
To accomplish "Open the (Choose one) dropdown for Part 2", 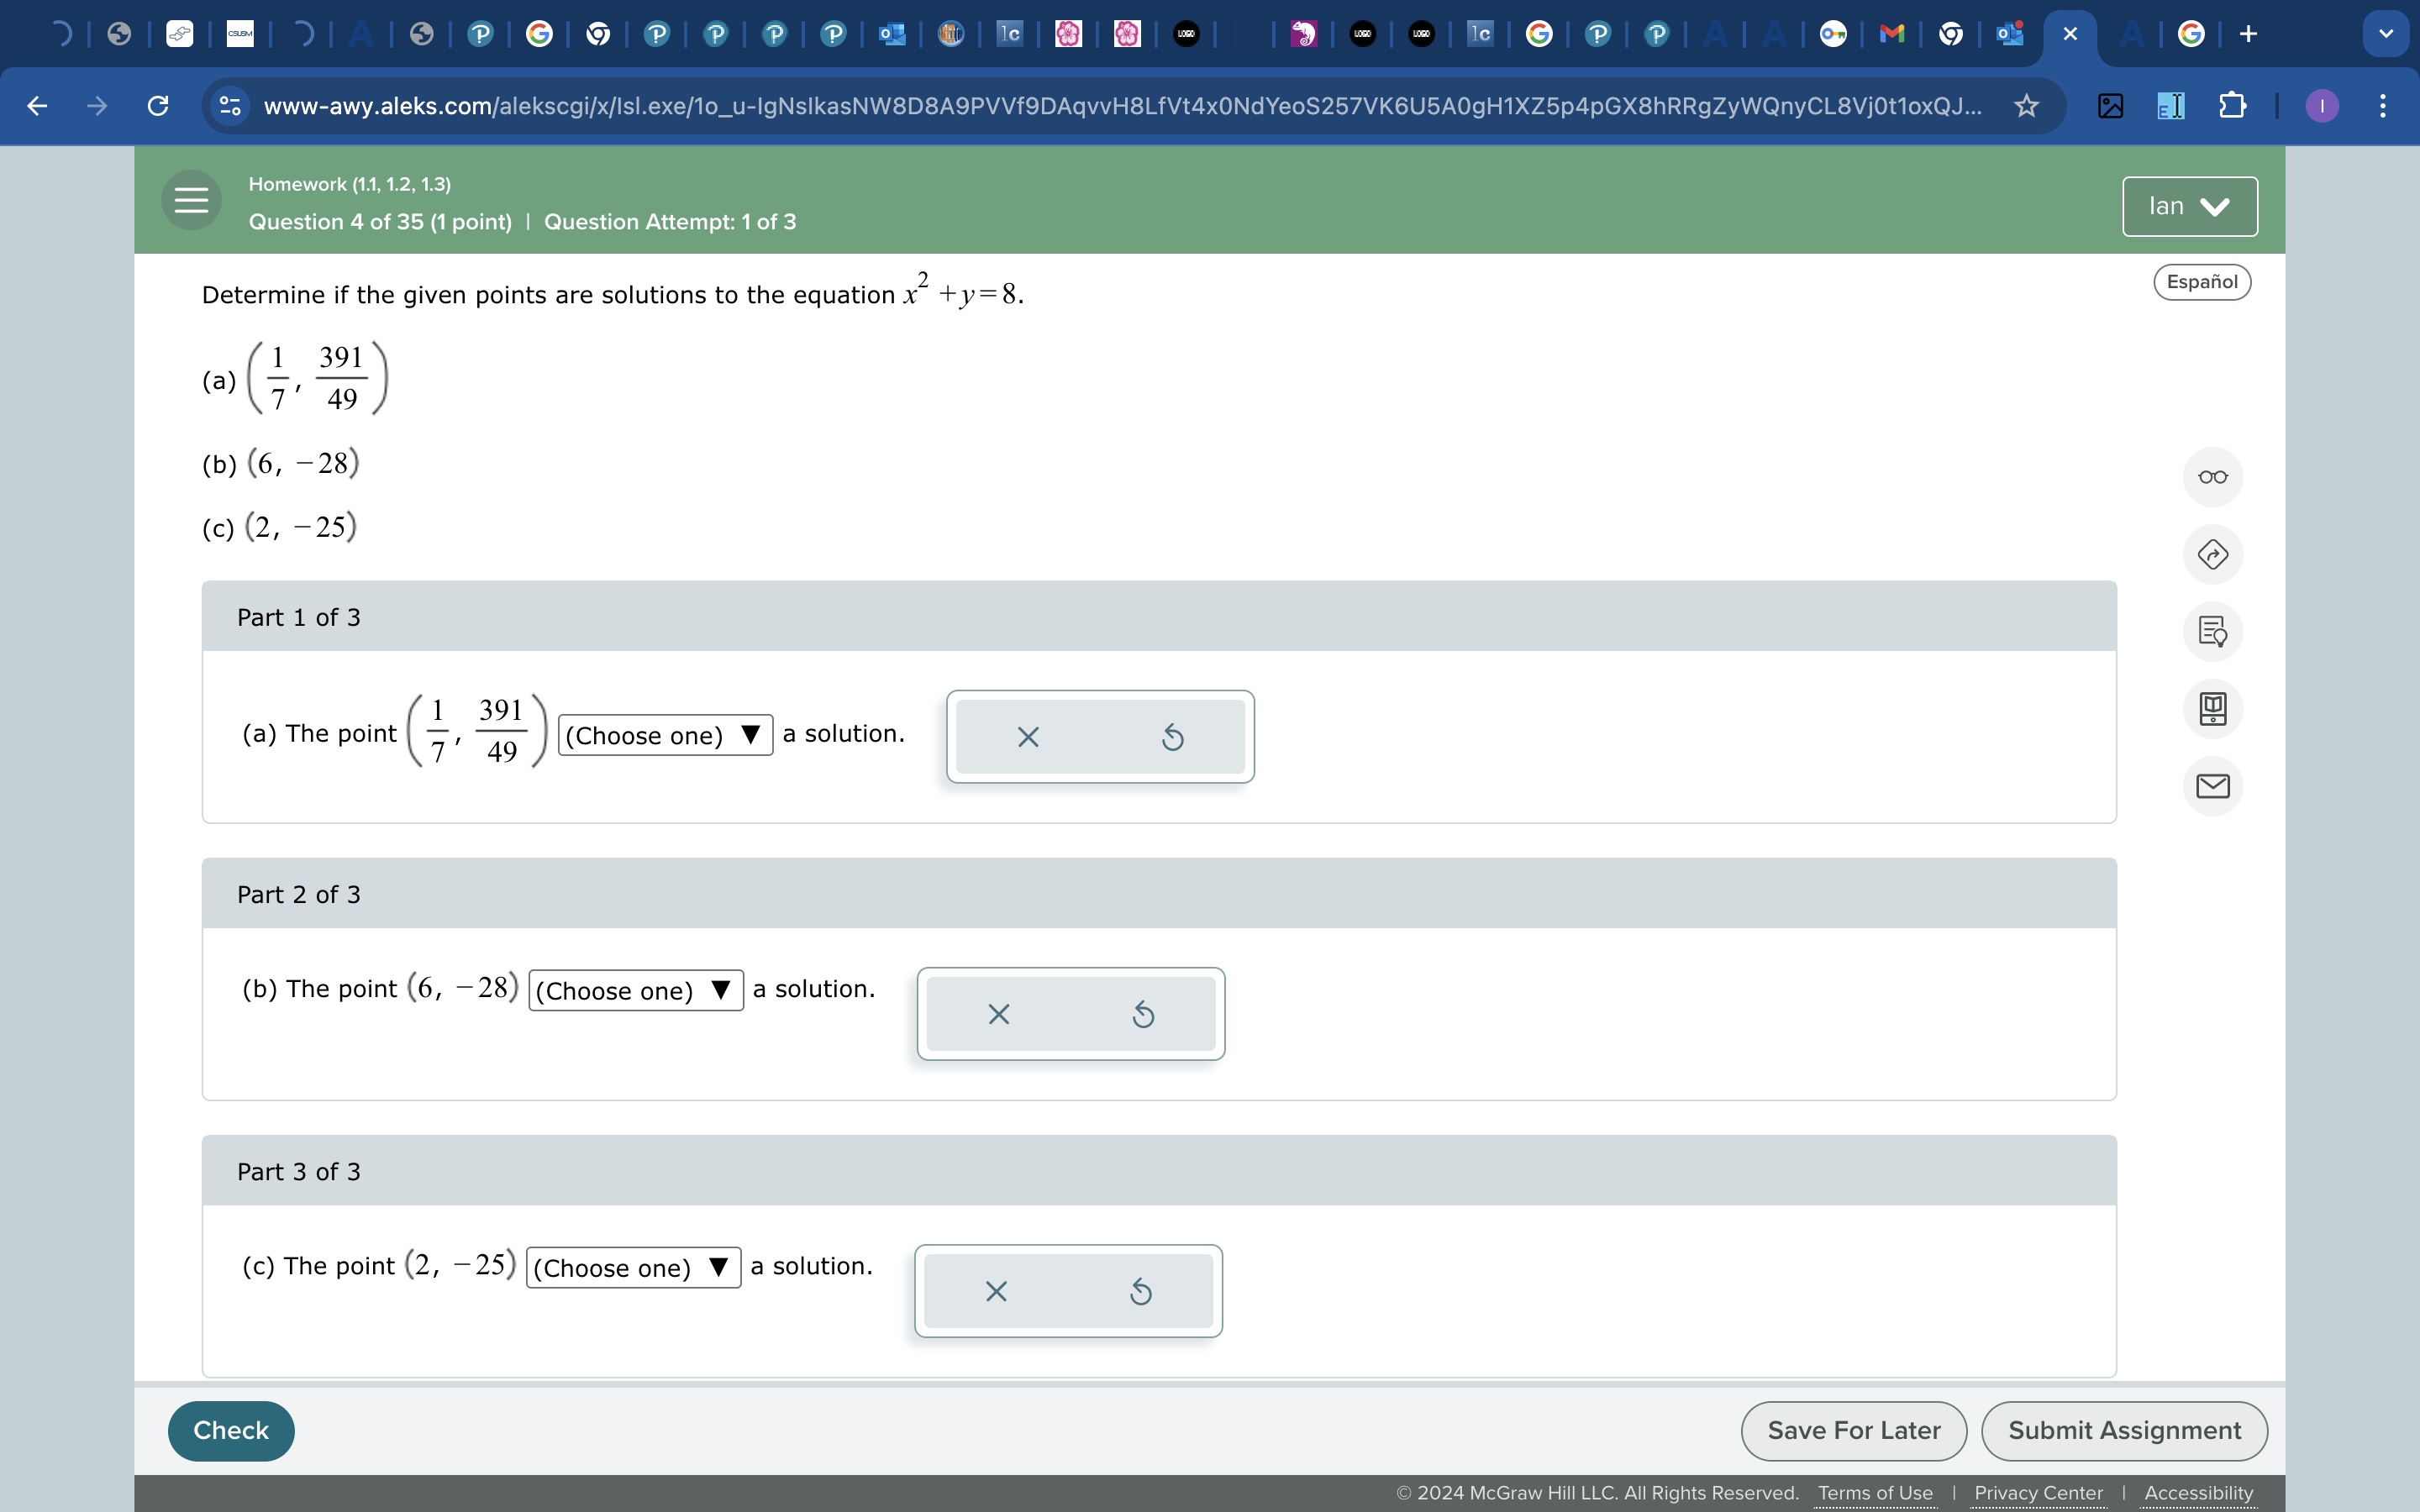I will (634, 990).
